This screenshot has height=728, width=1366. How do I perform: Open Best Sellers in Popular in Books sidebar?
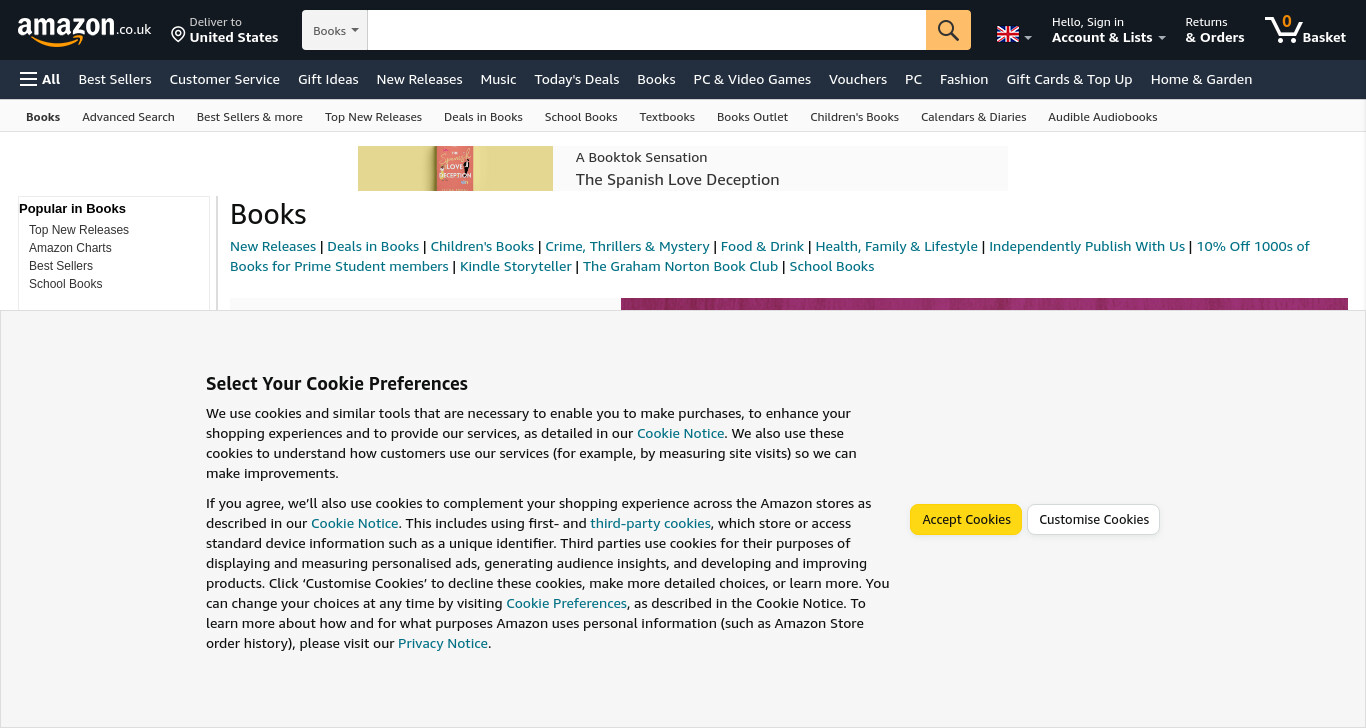[x=61, y=266]
